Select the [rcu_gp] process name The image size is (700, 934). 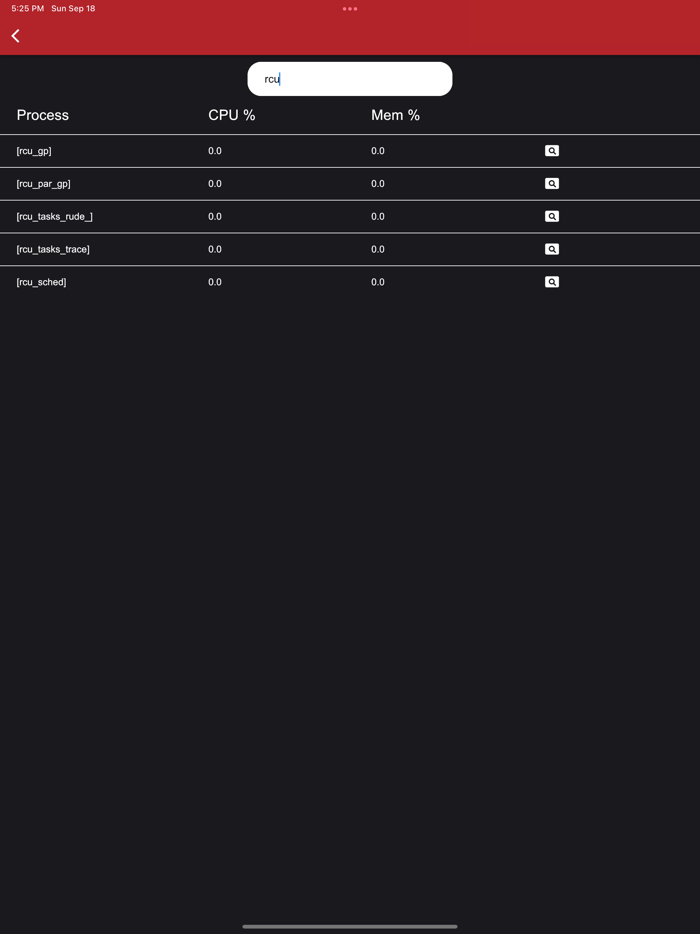point(34,151)
